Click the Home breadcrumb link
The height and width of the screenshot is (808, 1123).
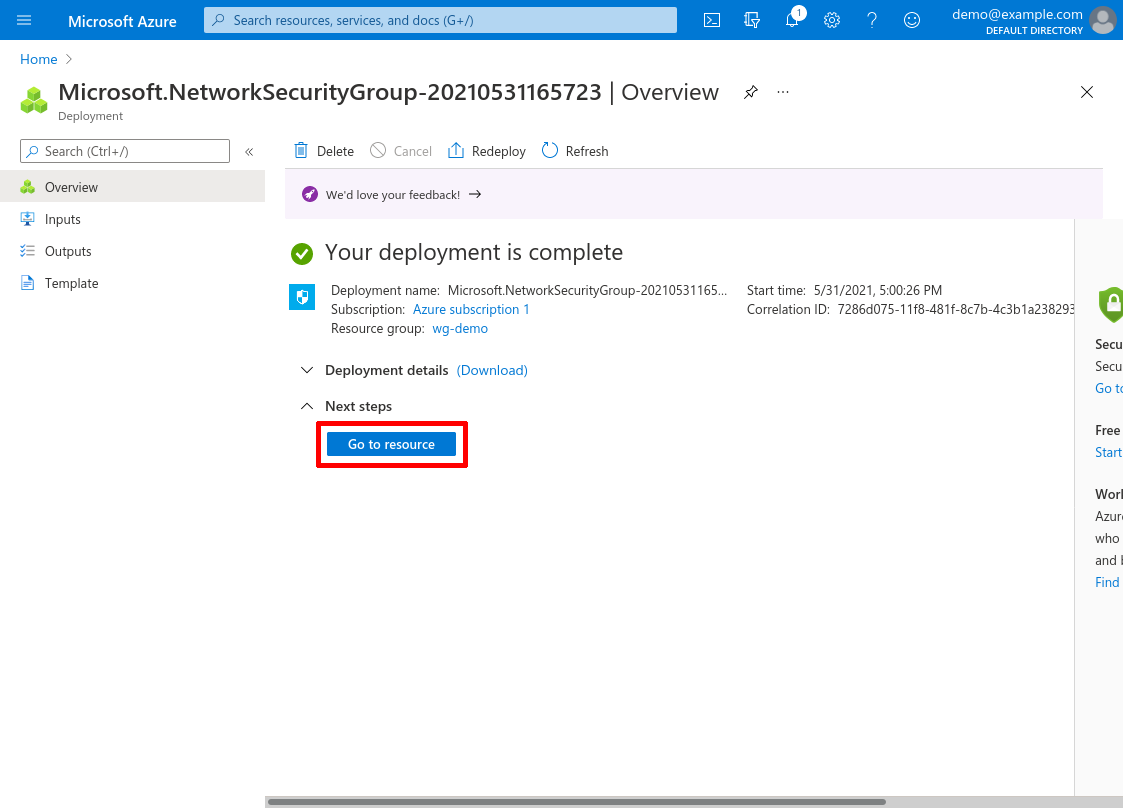click(39, 59)
